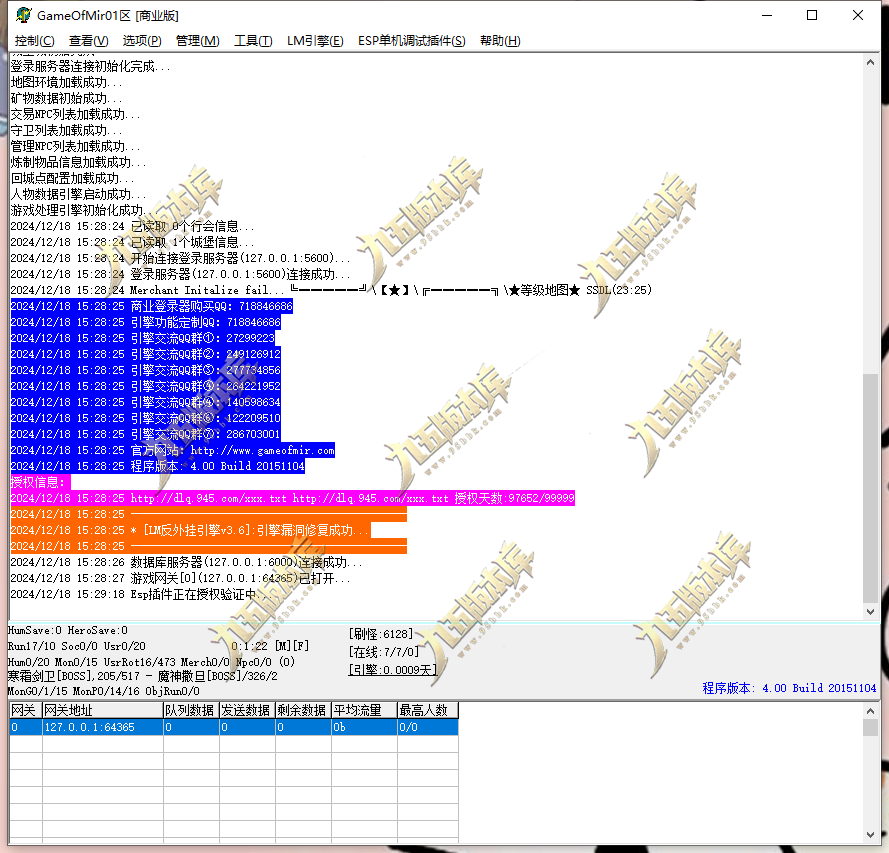Click the 寒霜剑卫[BOSS],205/517 status line
889x853 pixels.
(x=142, y=676)
